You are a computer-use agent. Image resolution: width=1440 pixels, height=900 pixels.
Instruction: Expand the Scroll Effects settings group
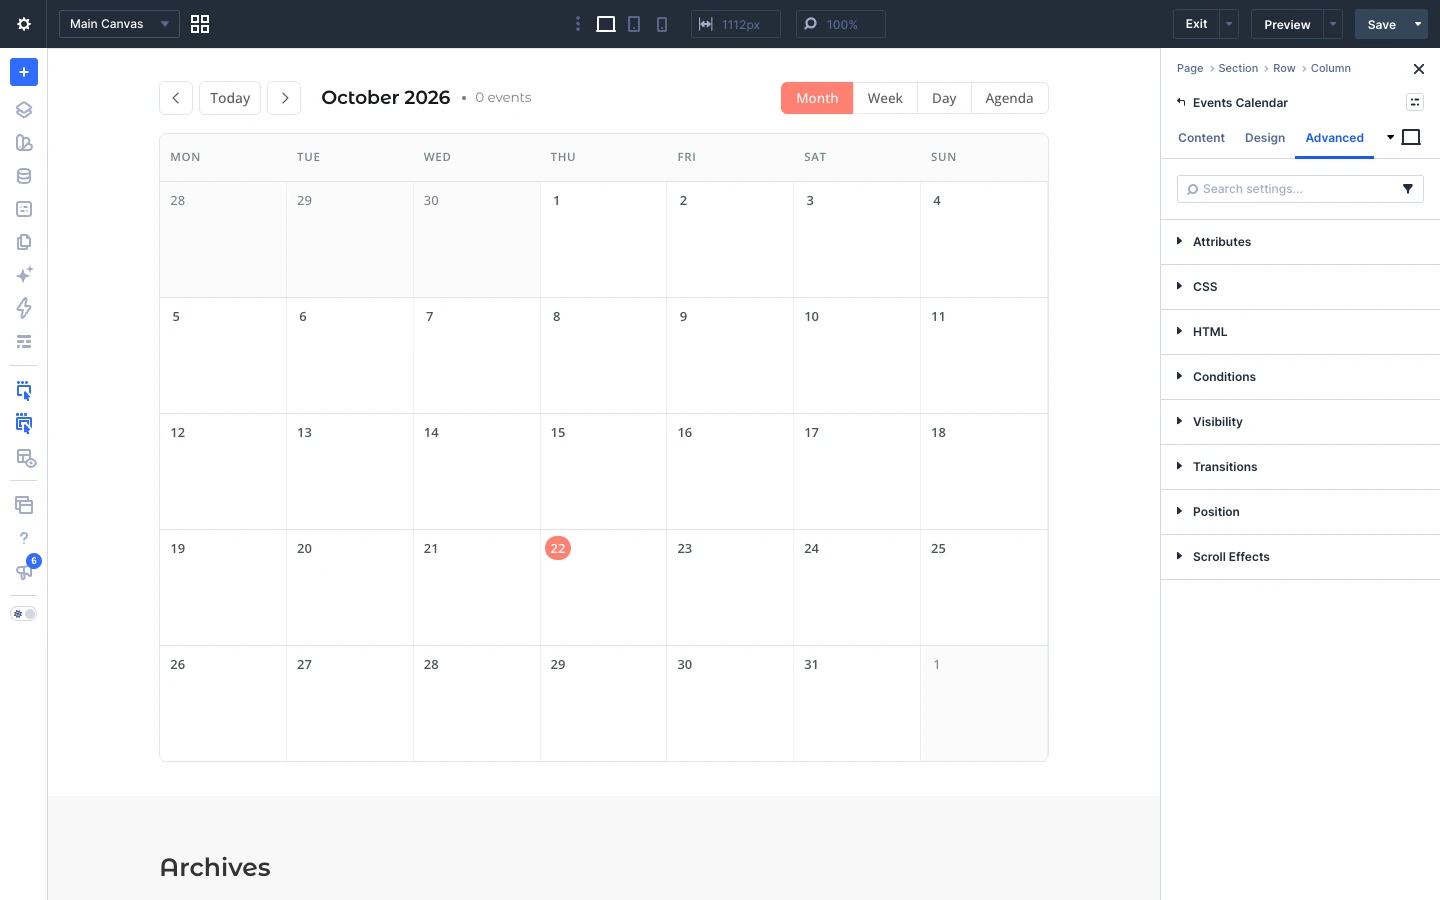[x=1300, y=557]
